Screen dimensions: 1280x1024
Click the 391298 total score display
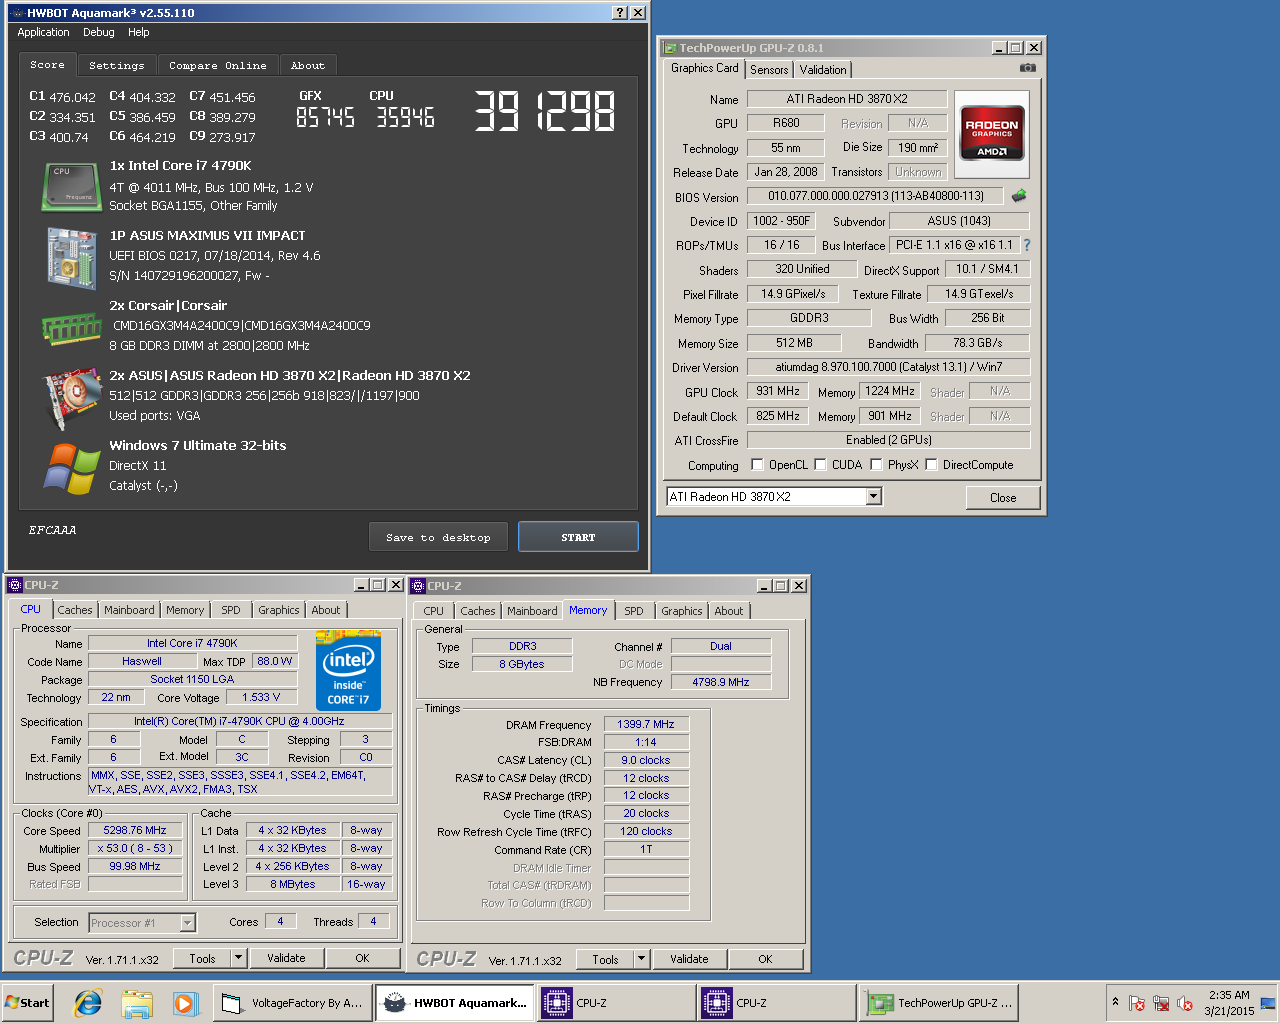(544, 111)
